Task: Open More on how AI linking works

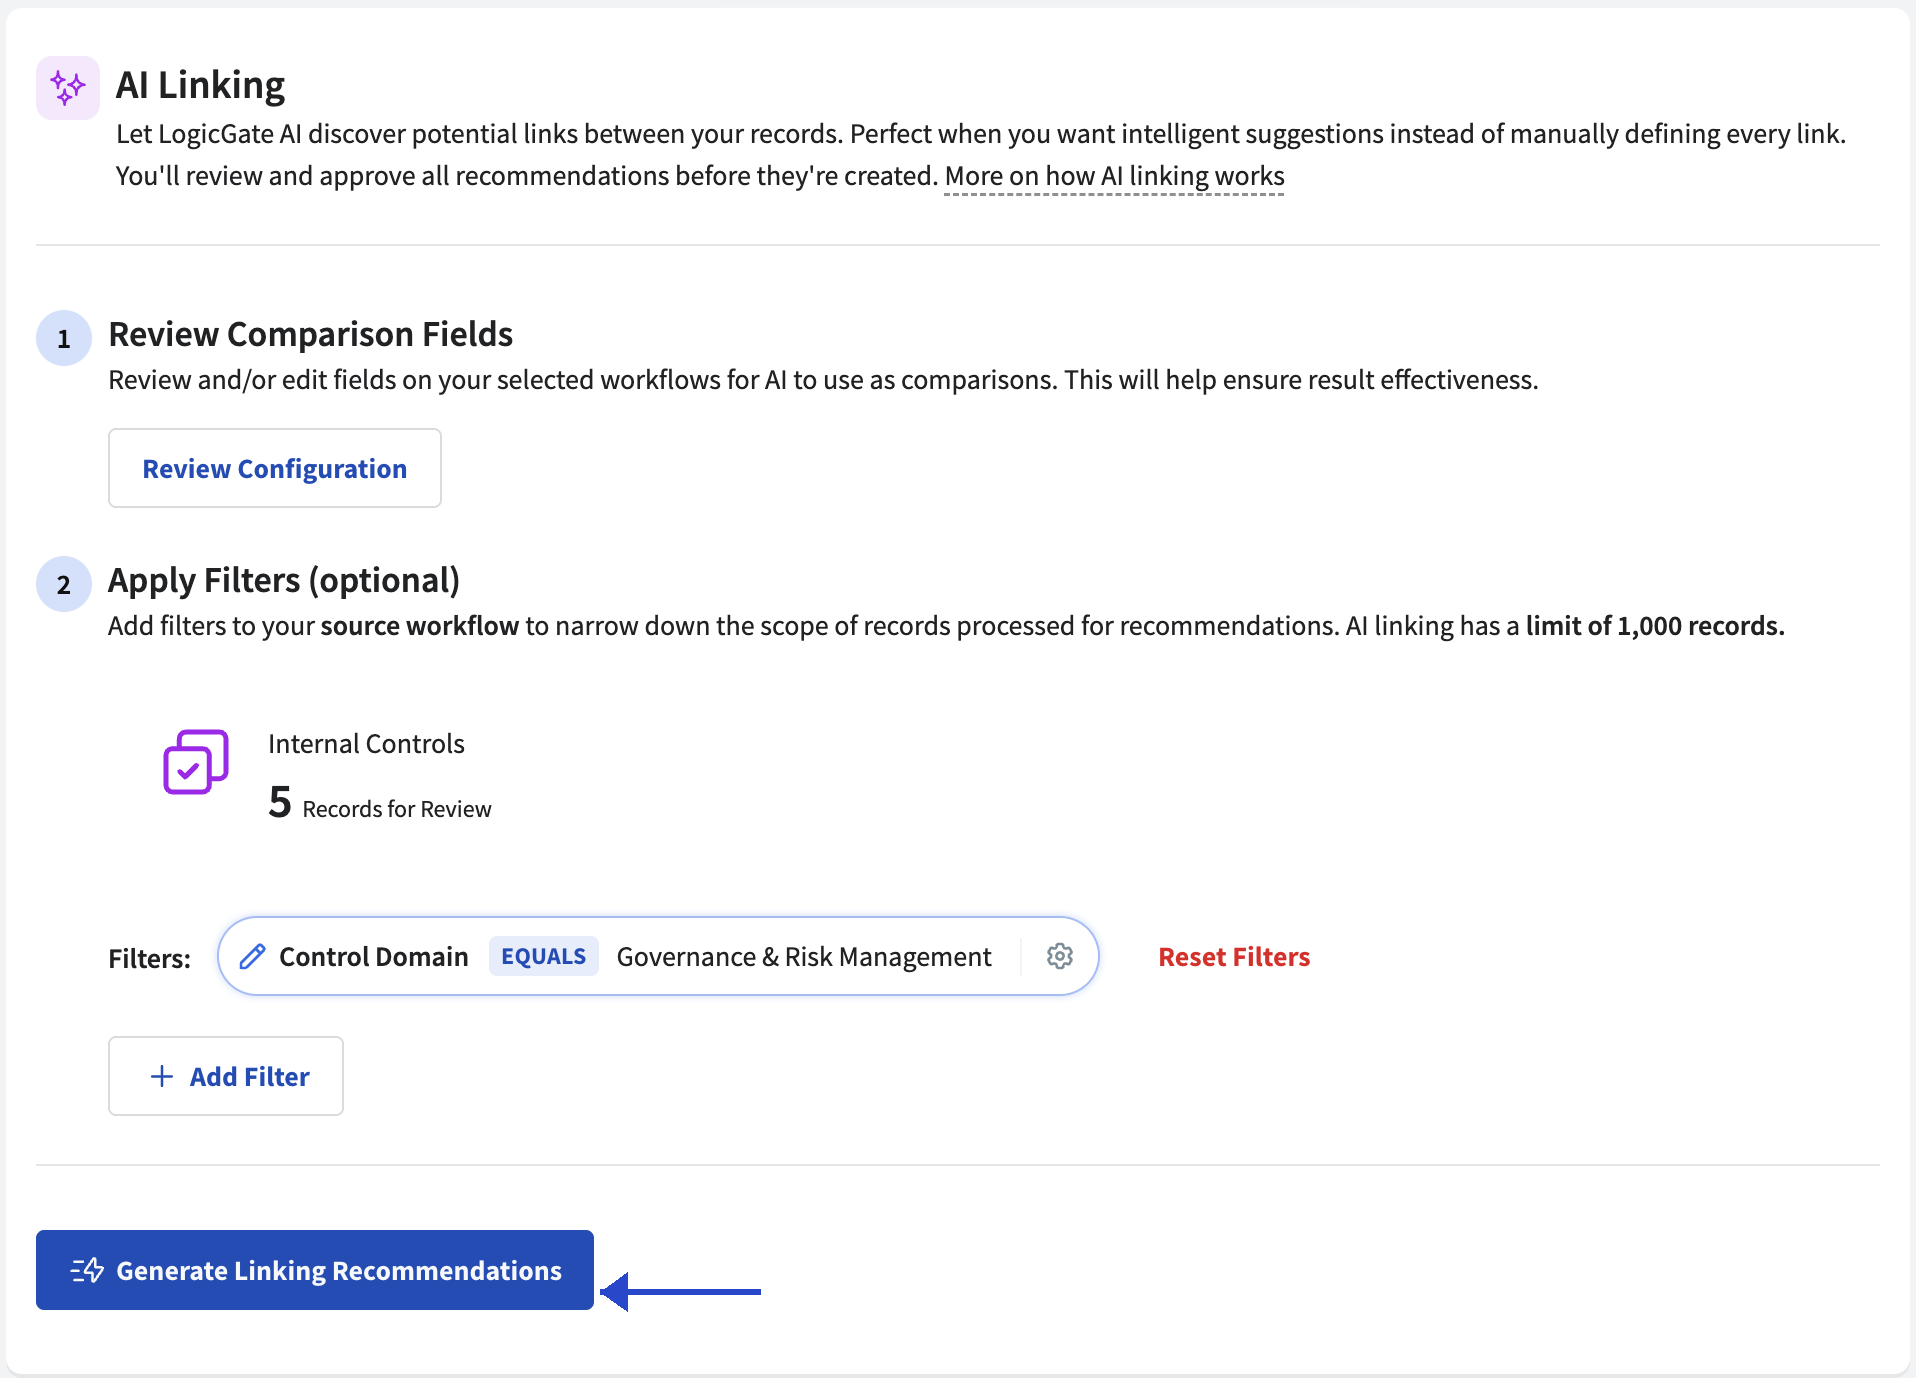Action: [x=1115, y=176]
